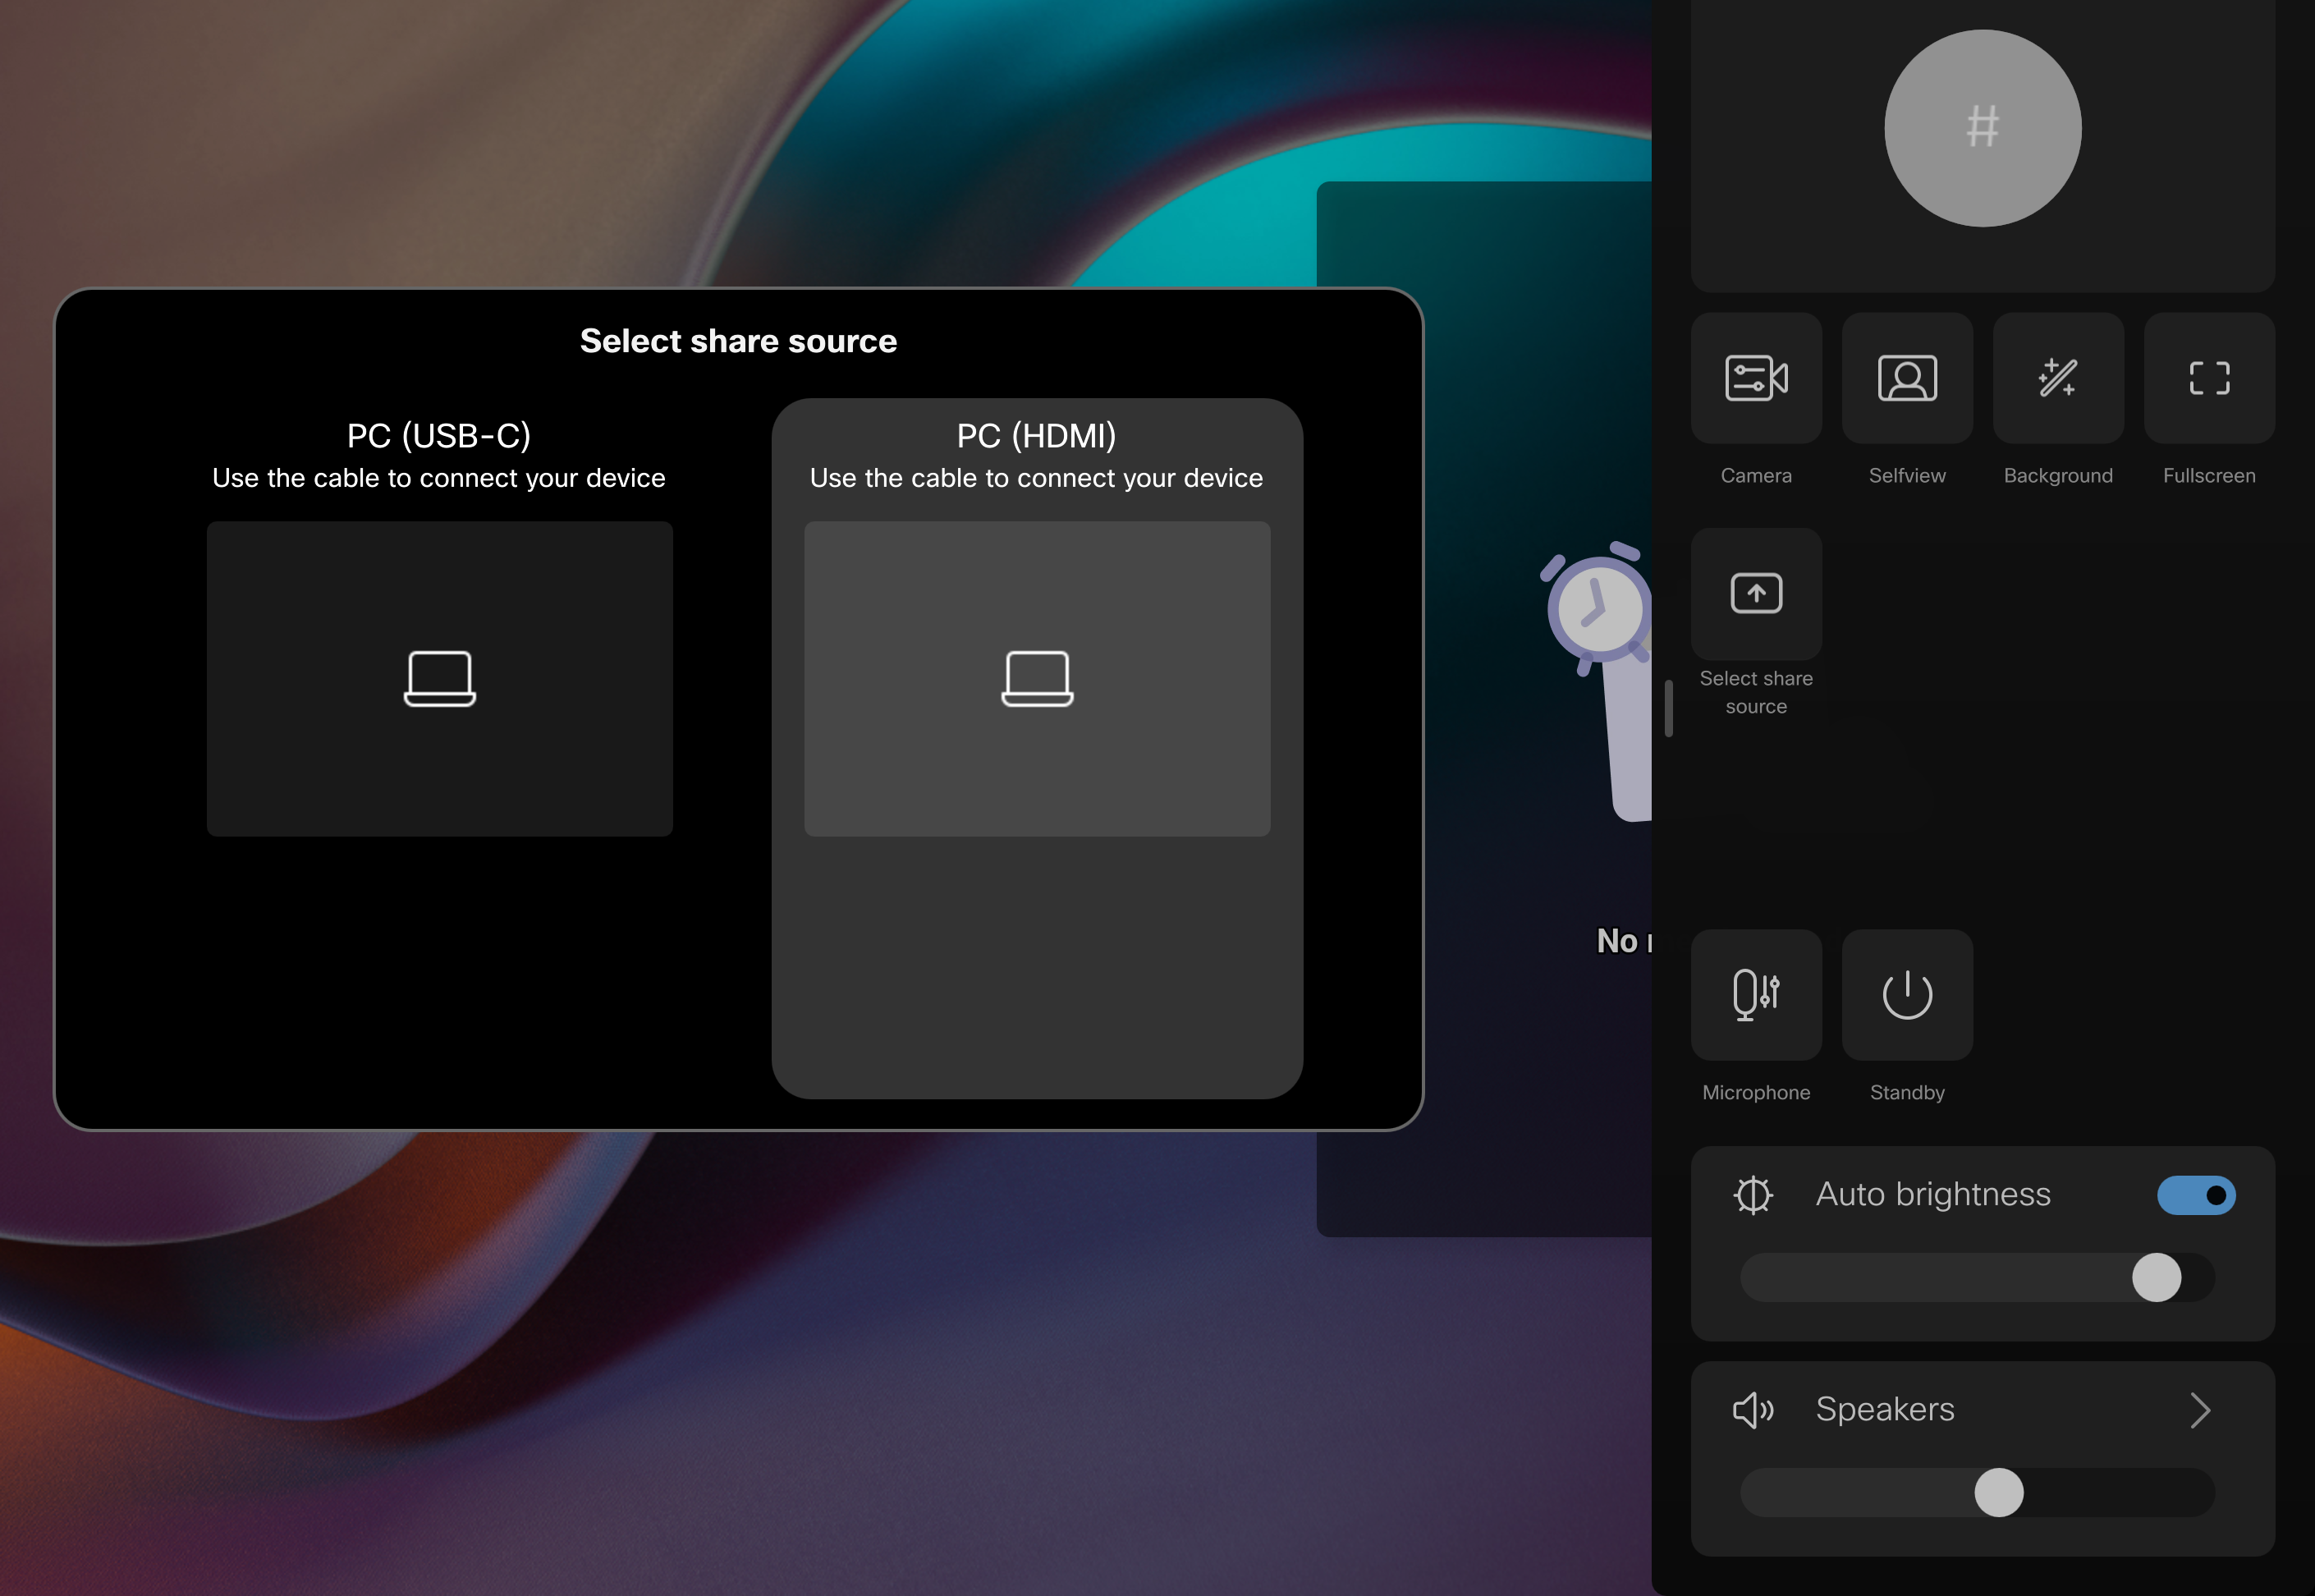Click Select share source icon
The image size is (2315, 1596).
(1756, 594)
